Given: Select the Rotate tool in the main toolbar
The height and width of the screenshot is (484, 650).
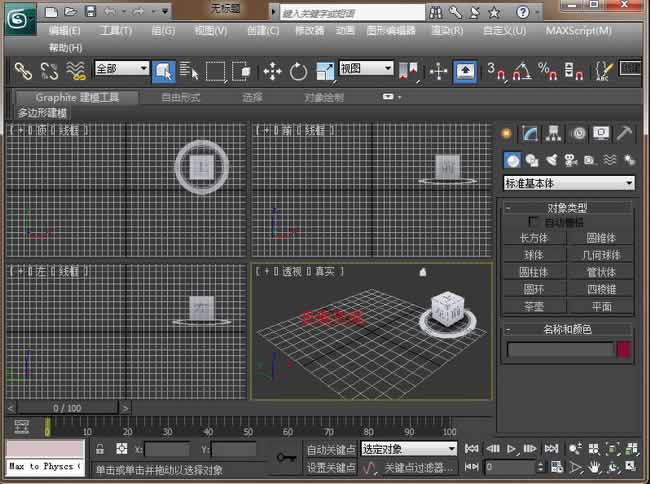Looking at the screenshot, I should click(298, 71).
